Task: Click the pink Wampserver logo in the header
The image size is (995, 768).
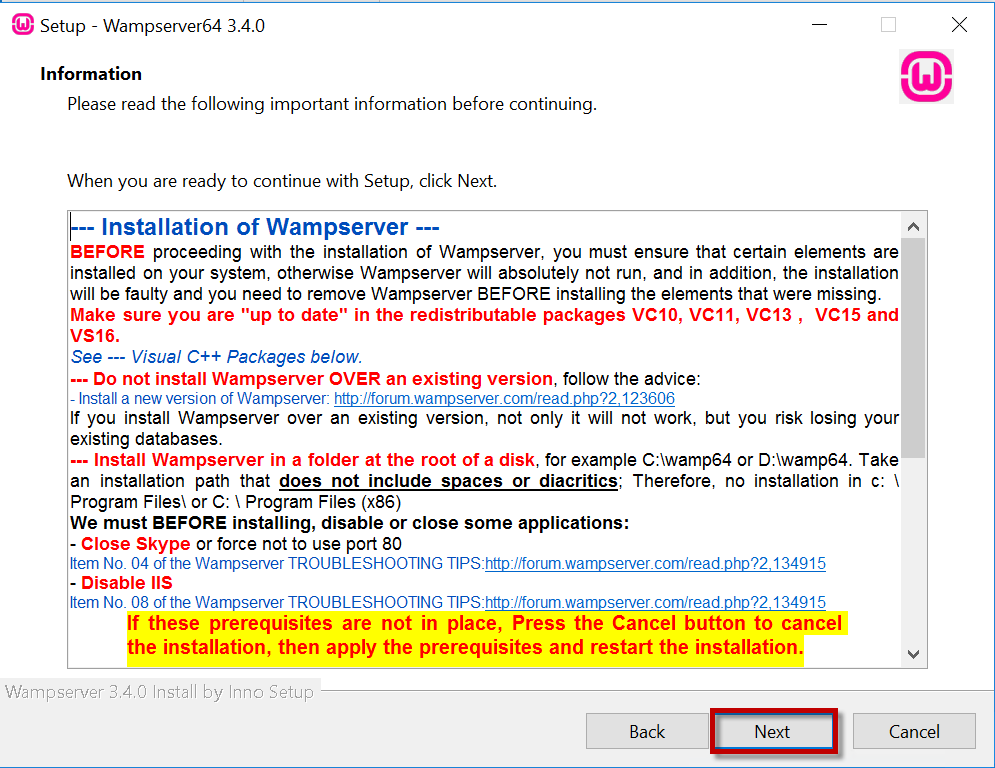Action: click(x=926, y=76)
